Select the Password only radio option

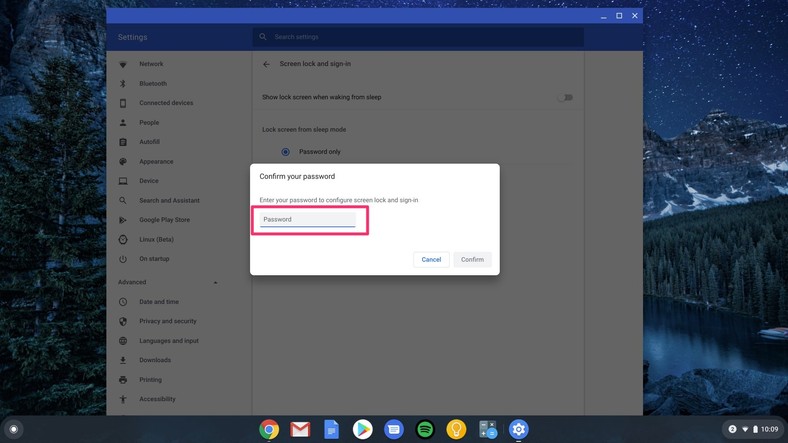[285, 152]
